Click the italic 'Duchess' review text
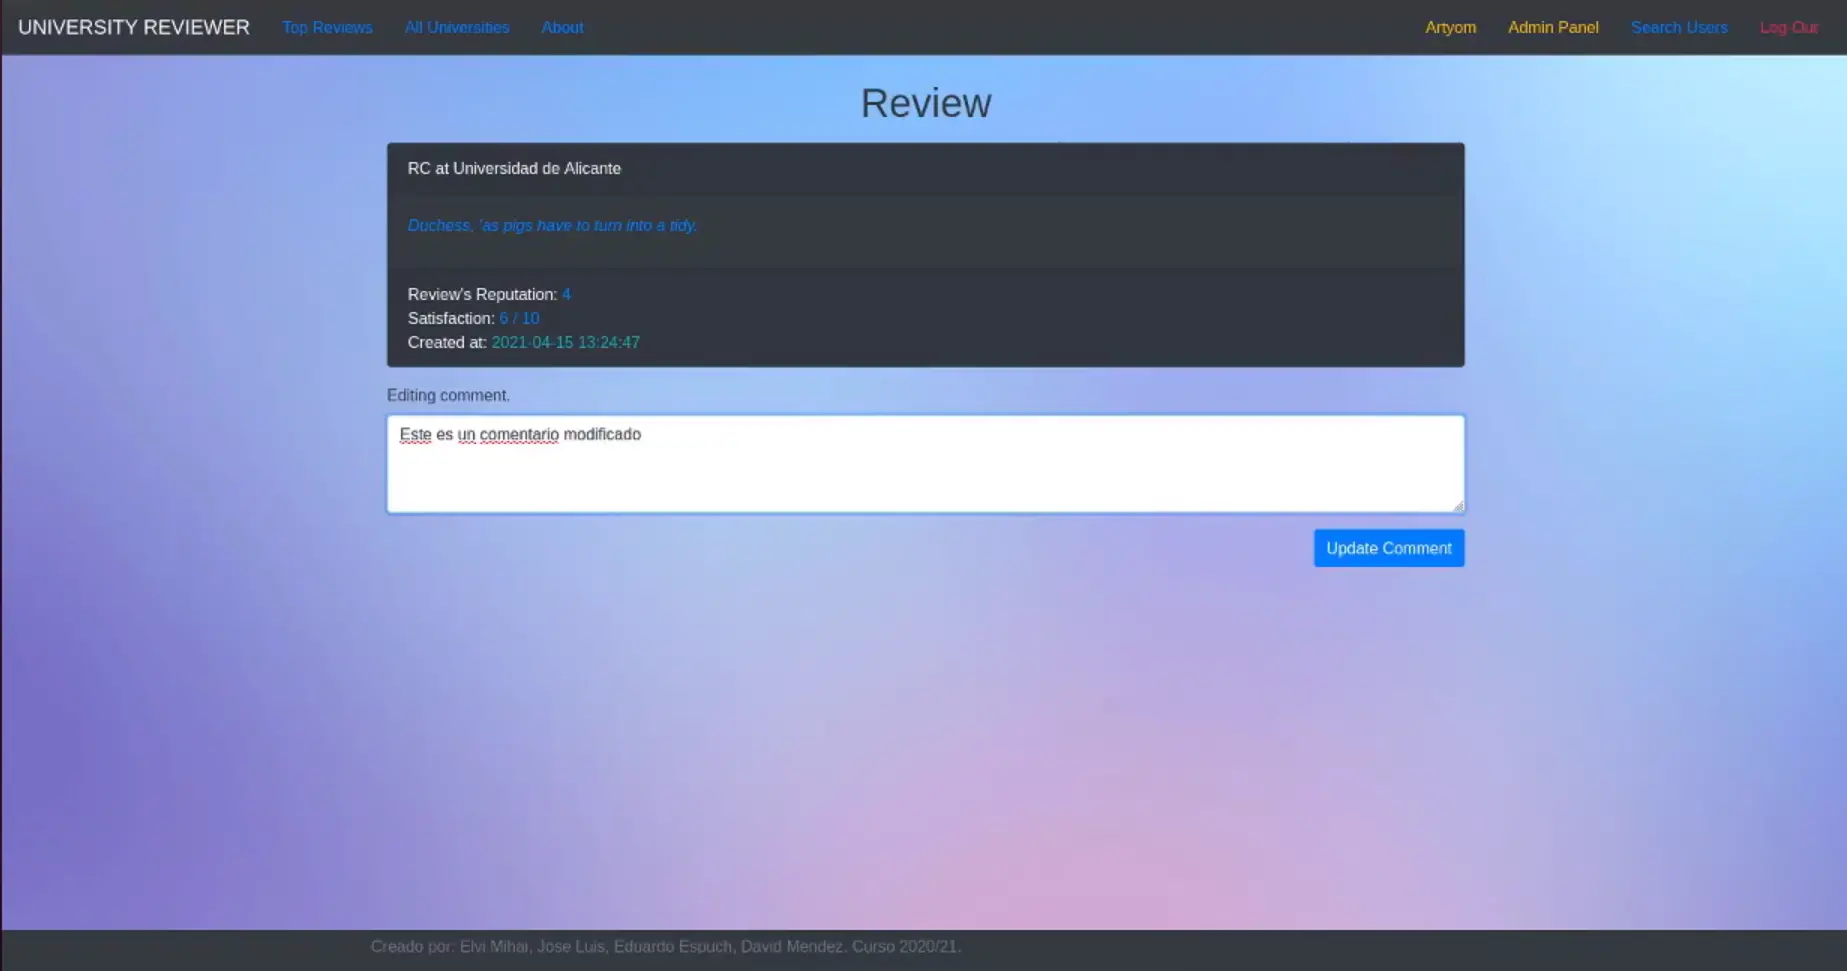This screenshot has width=1847, height=971. point(552,225)
